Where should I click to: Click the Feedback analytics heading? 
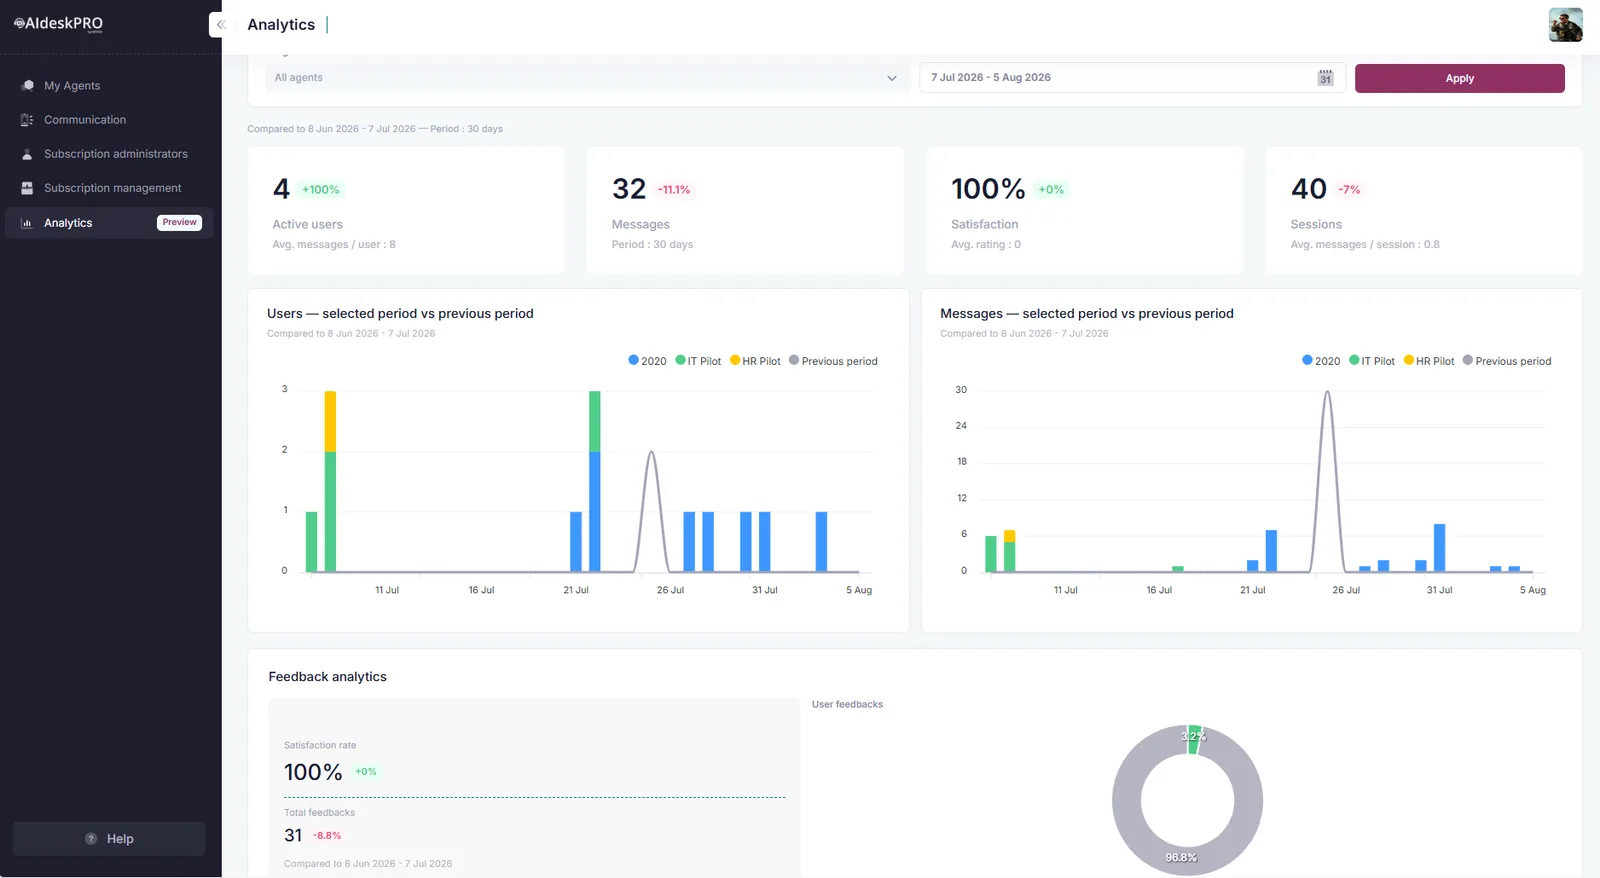(x=327, y=677)
